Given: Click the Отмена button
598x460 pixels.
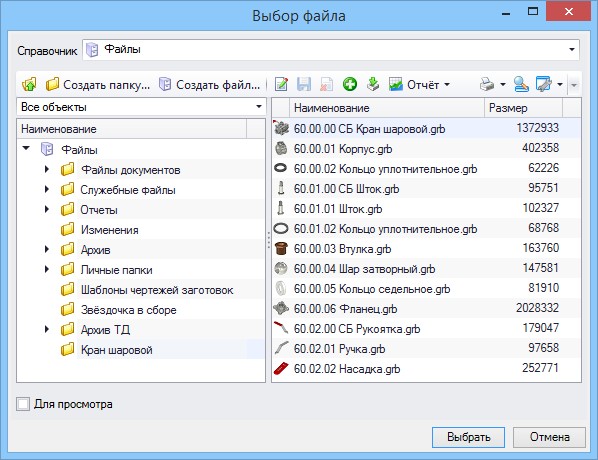Looking at the screenshot, I should (549, 437).
